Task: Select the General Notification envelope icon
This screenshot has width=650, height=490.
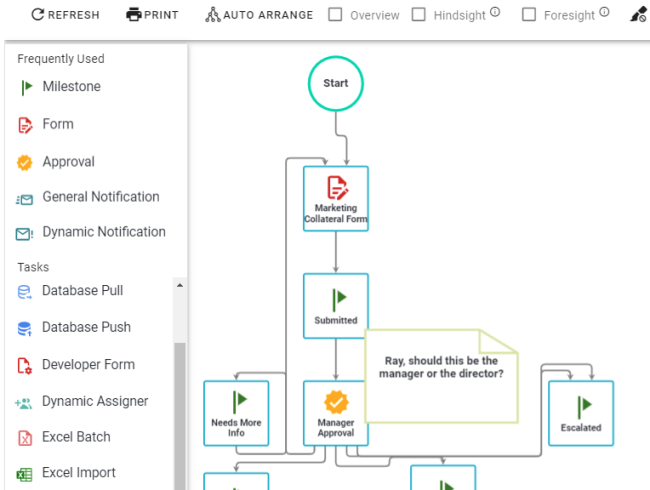Action: [x=24, y=200]
